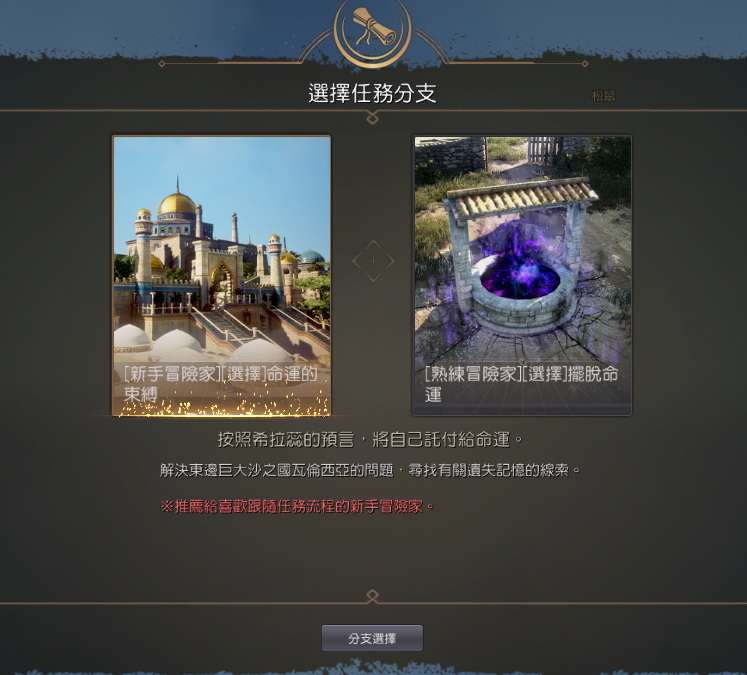Click the 松鼠 watermark text
The width and height of the screenshot is (747, 675).
pyautogui.click(x=604, y=96)
